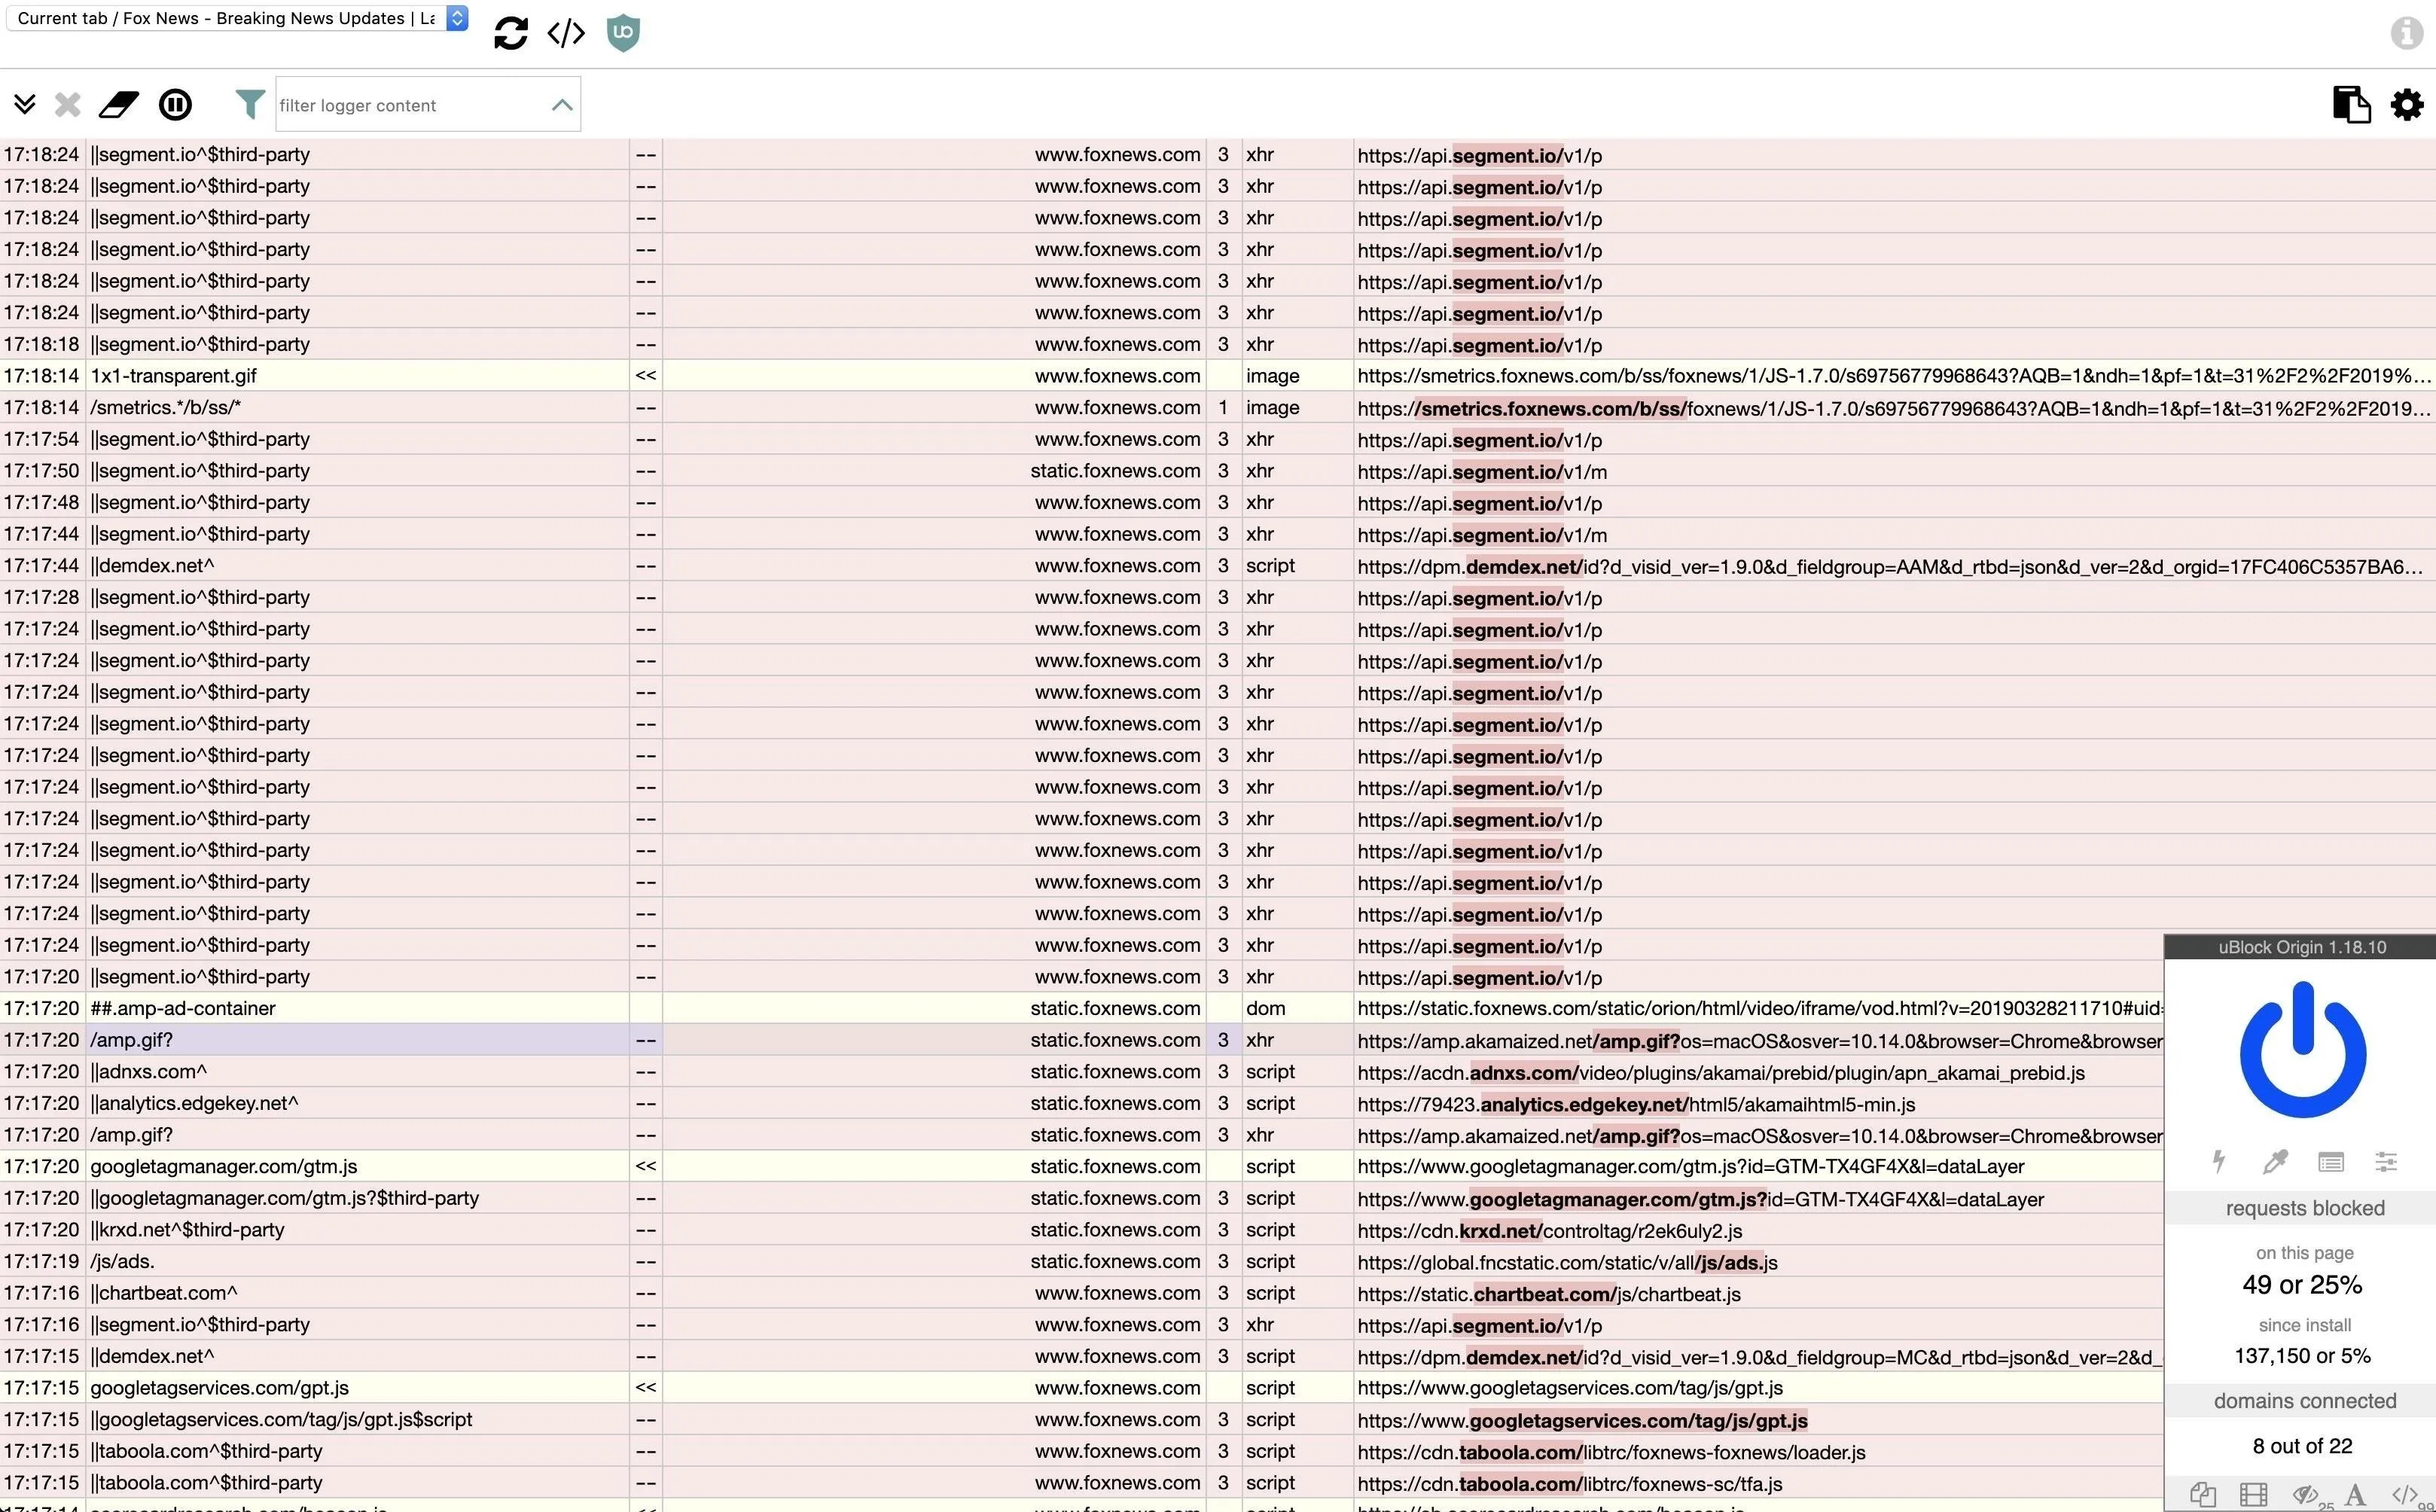Image resolution: width=2436 pixels, height=1512 pixels.
Task: Reload the tab content with circular arrows icon
Action: [x=511, y=33]
